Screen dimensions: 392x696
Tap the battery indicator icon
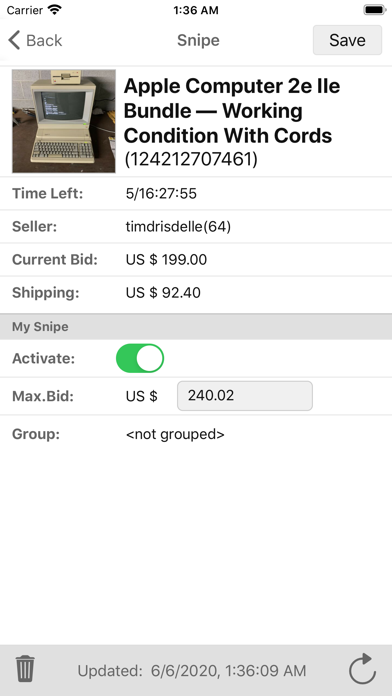(375, 10)
